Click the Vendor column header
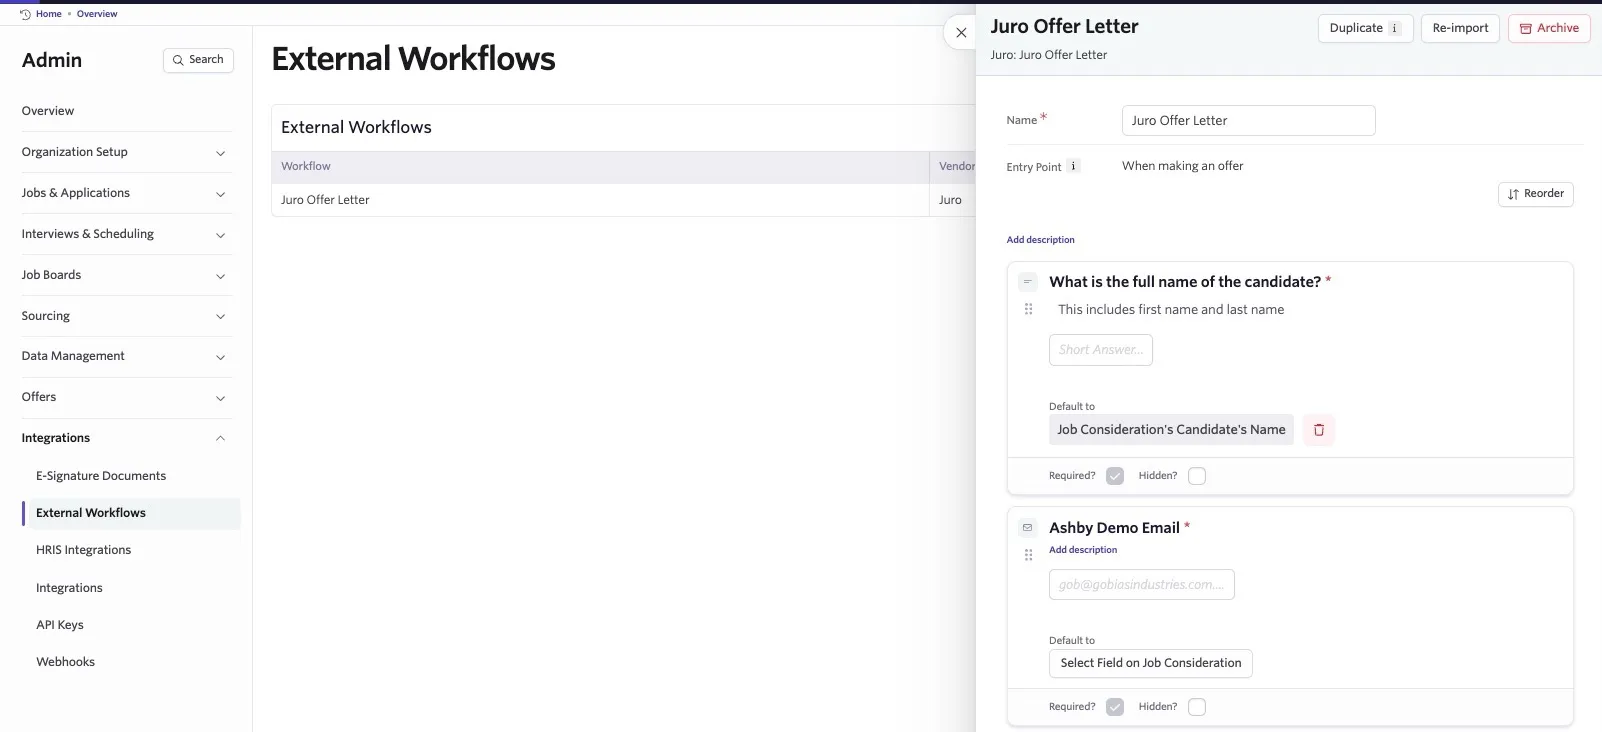The height and width of the screenshot is (732, 1602). [953, 166]
